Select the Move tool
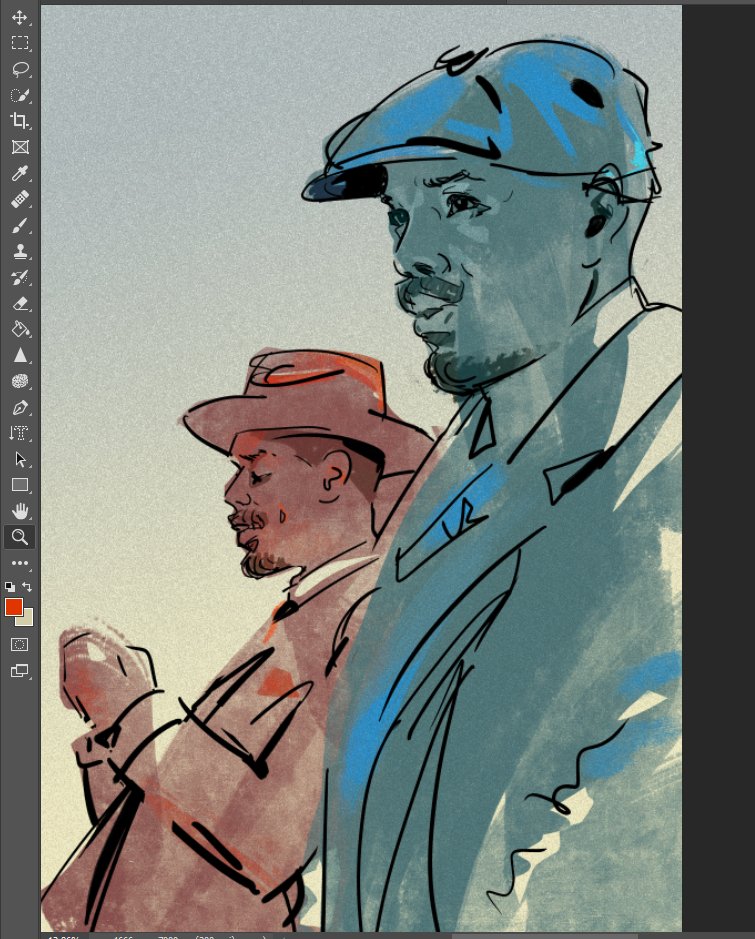The width and height of the screenshot is (755, 939). pos(19,17)
